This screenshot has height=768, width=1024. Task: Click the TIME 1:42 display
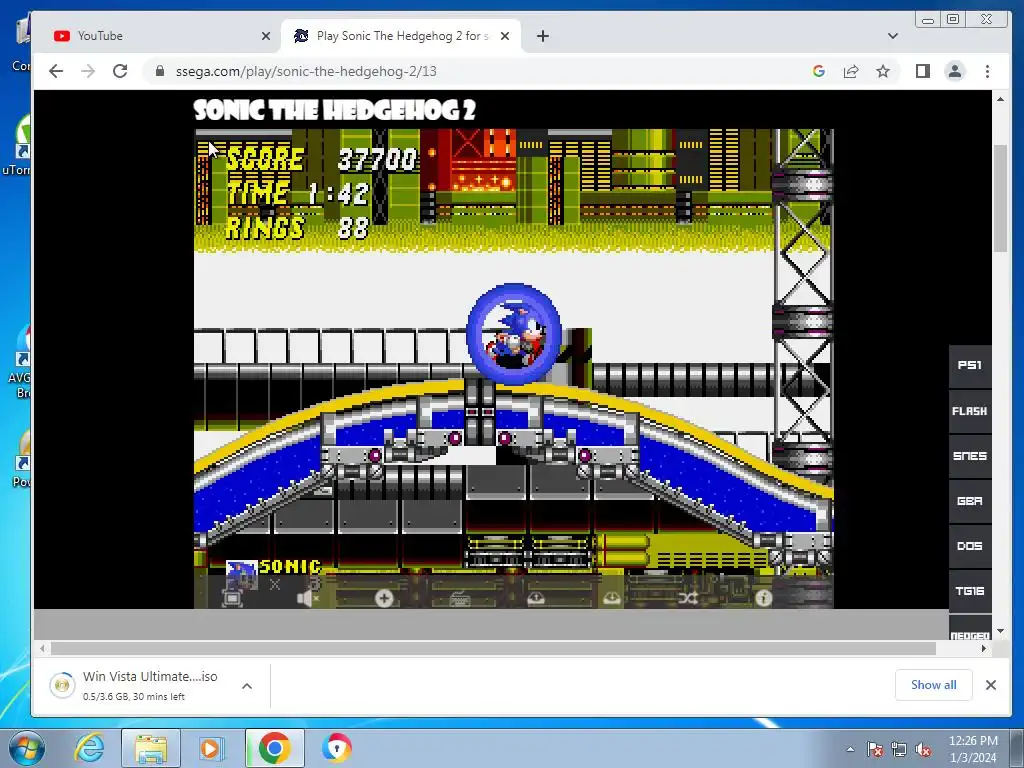point(298,193)
